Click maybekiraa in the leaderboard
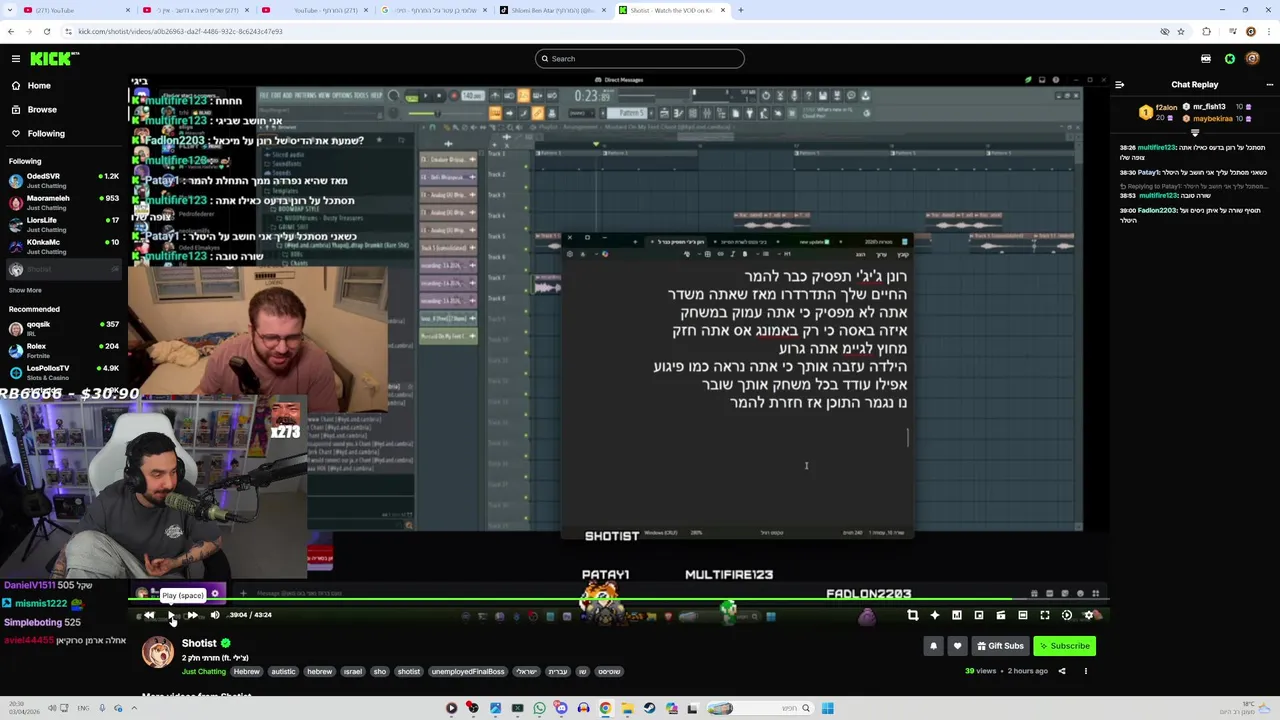 pos(1212,118)
